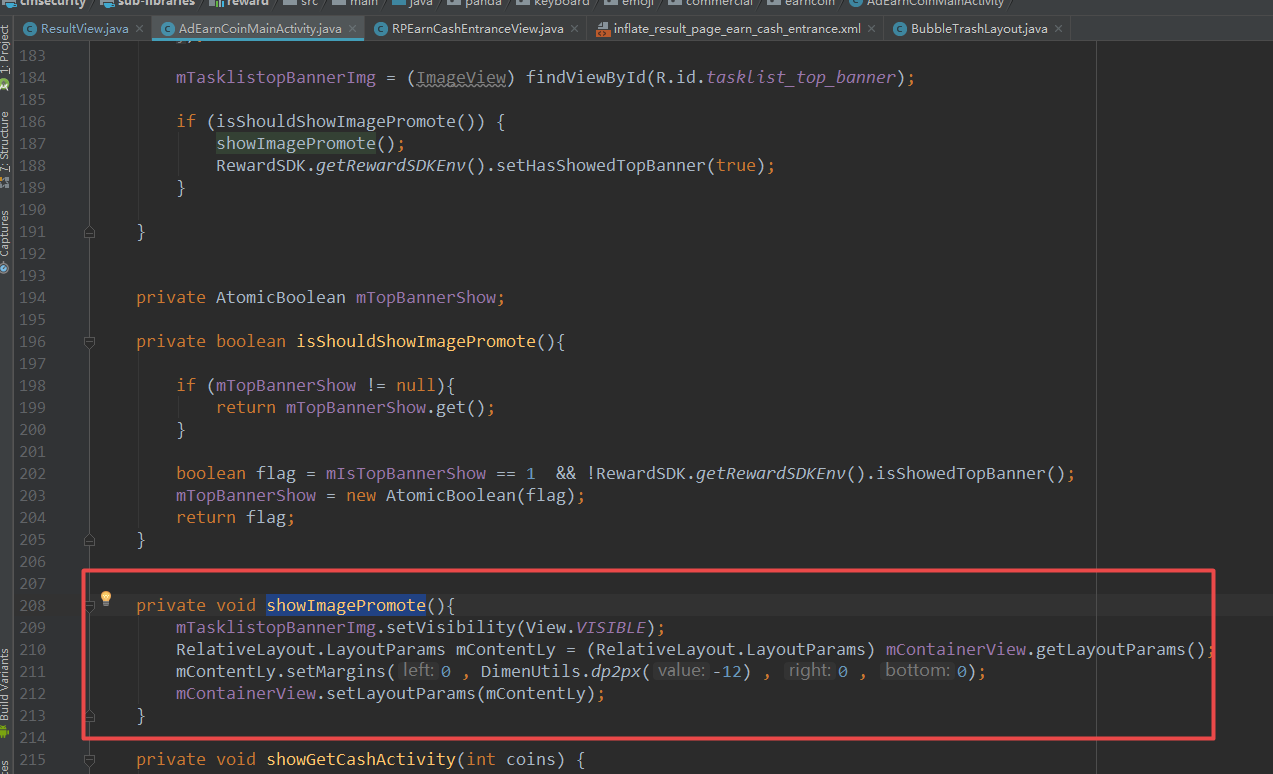Screen dimensions: 1273x774
Task: Open the Build Variants tool window
Action: tap(6, 685)
